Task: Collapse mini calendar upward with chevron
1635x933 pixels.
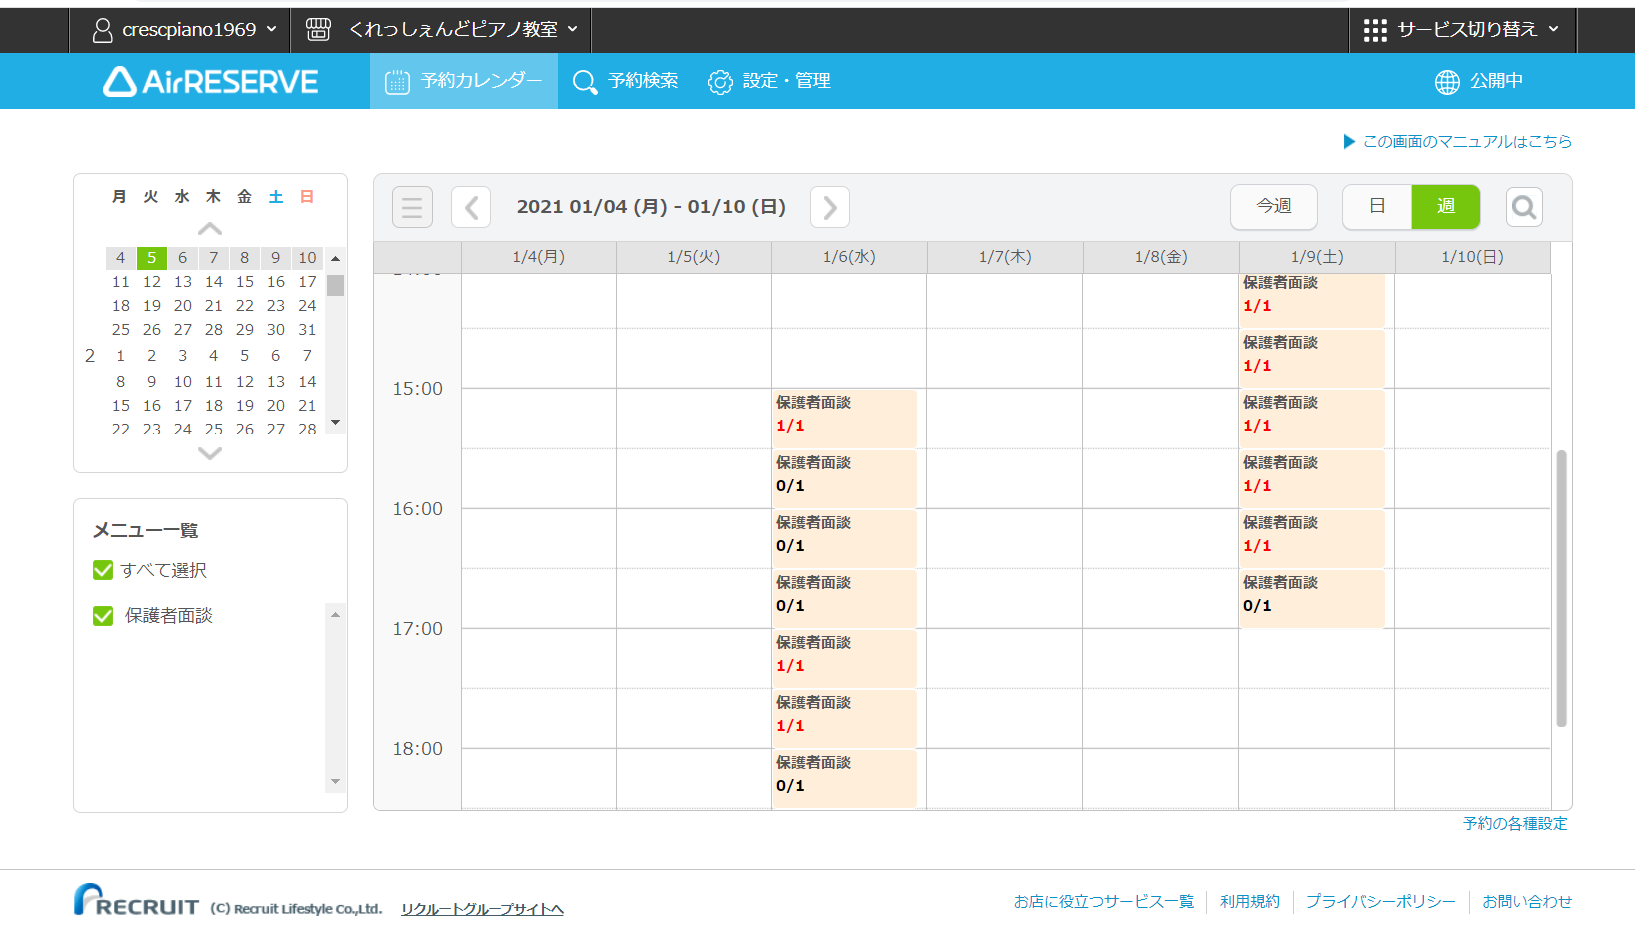Action: [x=210, y=229]
